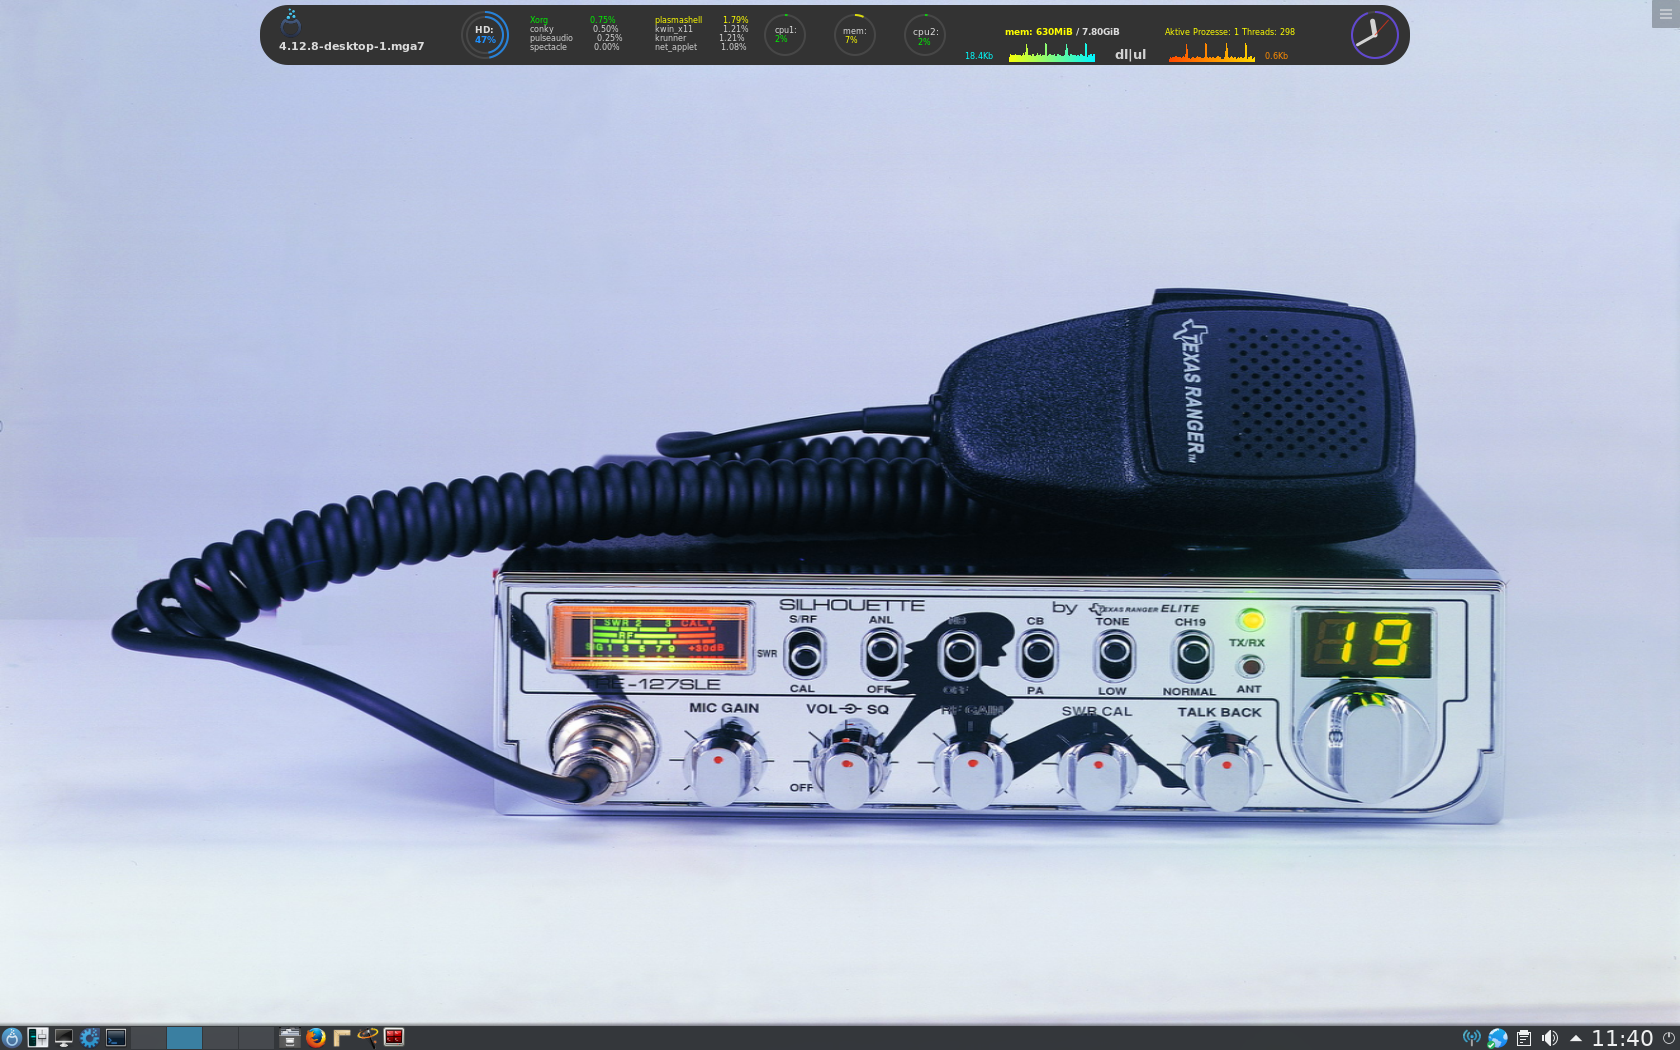This screenshot has height=1050, width=1680.
Task: Open the speaker volume tray icon
Action: pos(1549,1038)
